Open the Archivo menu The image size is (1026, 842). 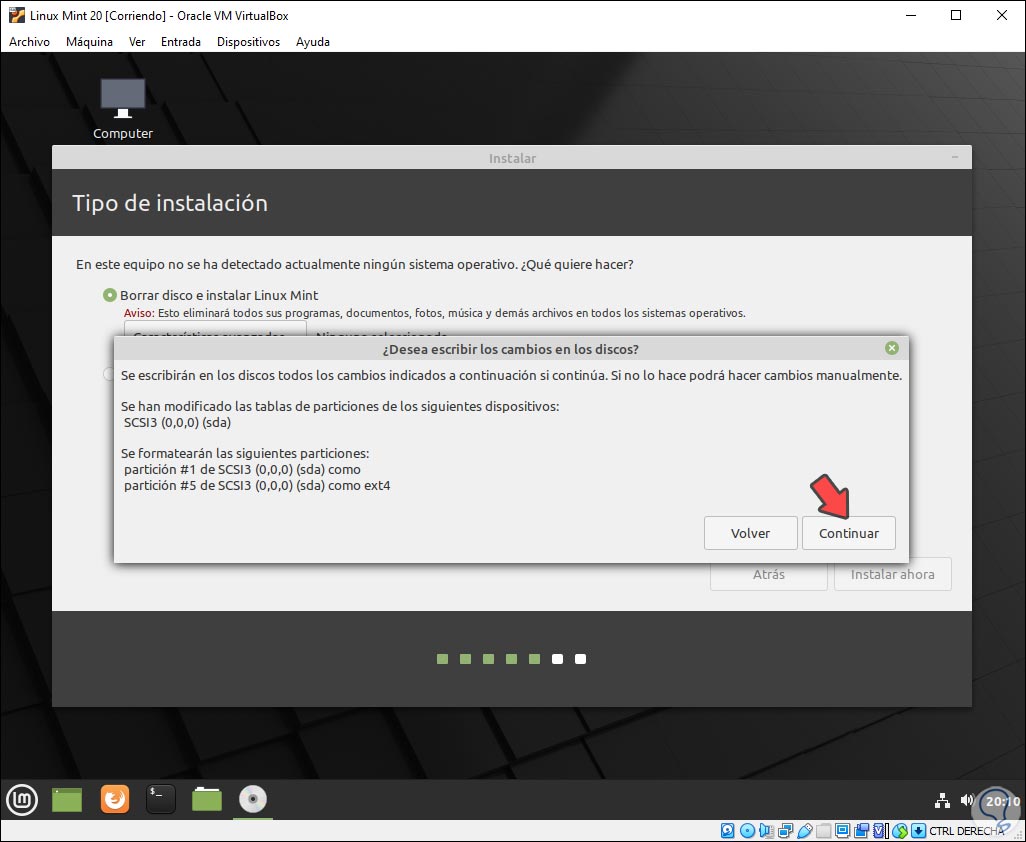coord(29,42)
